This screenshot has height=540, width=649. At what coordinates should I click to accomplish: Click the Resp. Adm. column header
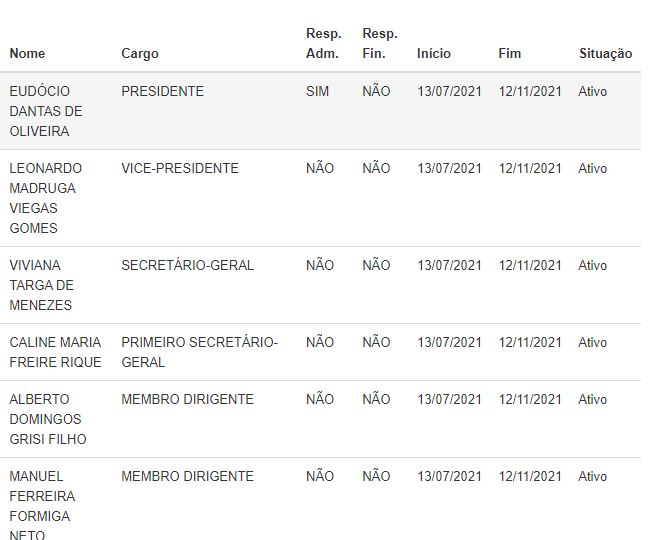(324, 43)
